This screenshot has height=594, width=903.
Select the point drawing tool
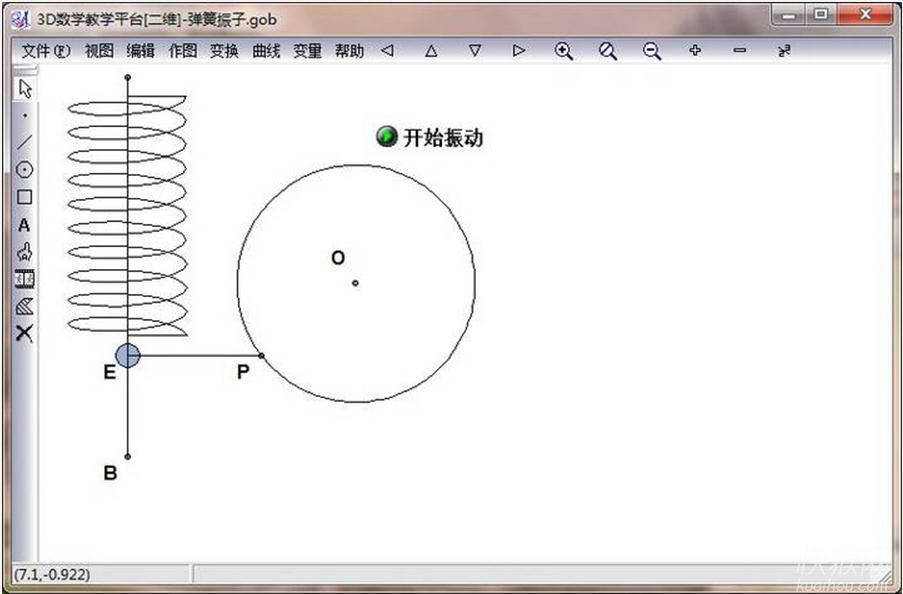[24, 115]
